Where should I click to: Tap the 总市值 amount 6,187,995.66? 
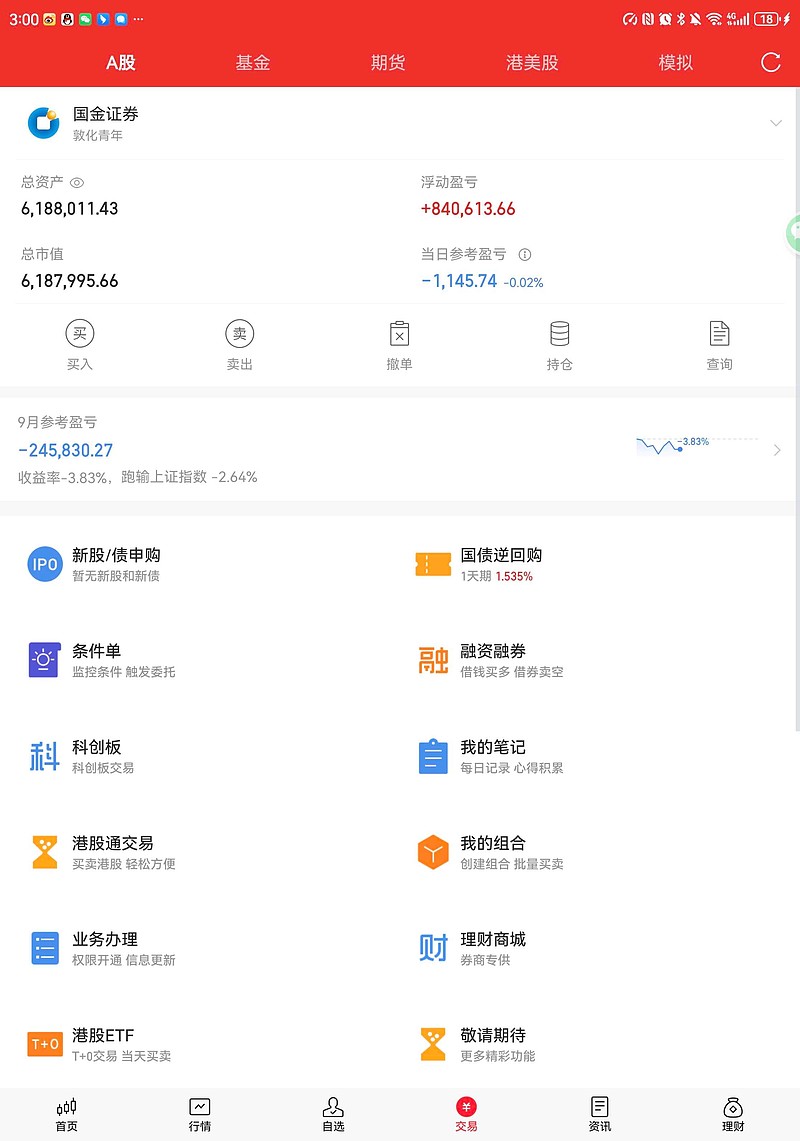tap(69, 281)
